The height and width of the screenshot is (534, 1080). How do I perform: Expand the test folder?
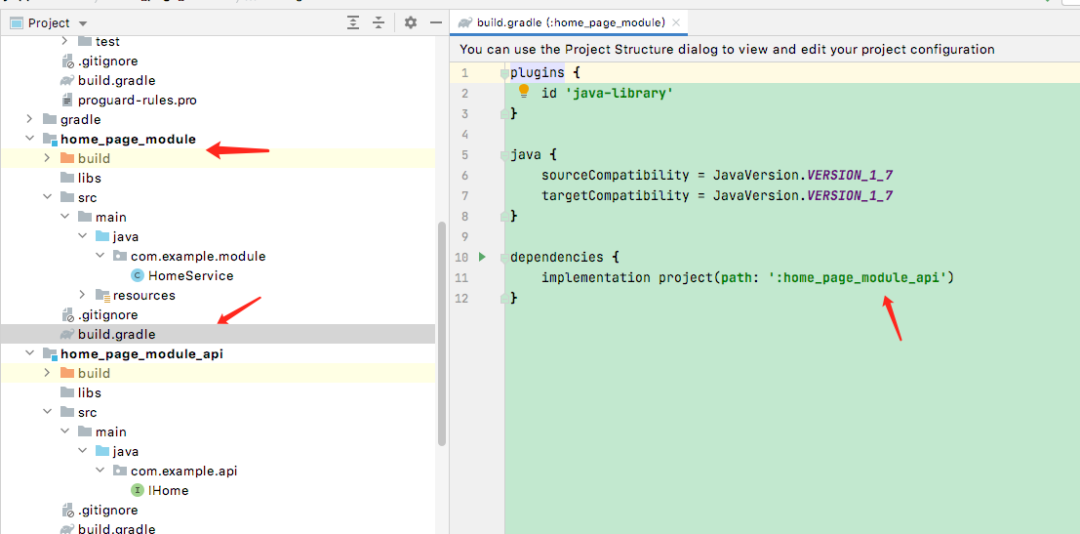click(x=65, y=41)
